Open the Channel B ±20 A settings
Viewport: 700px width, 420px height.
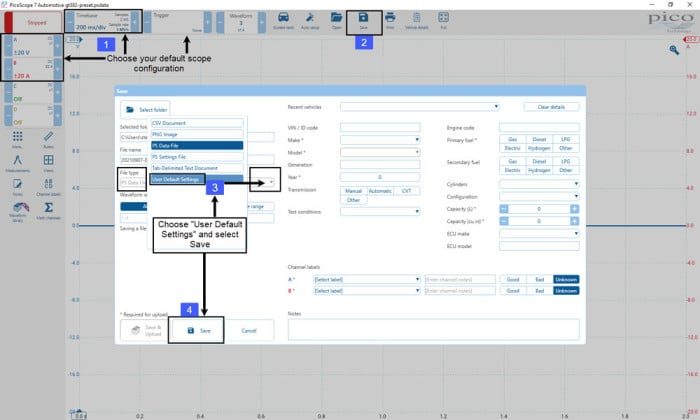click(33, 69)
